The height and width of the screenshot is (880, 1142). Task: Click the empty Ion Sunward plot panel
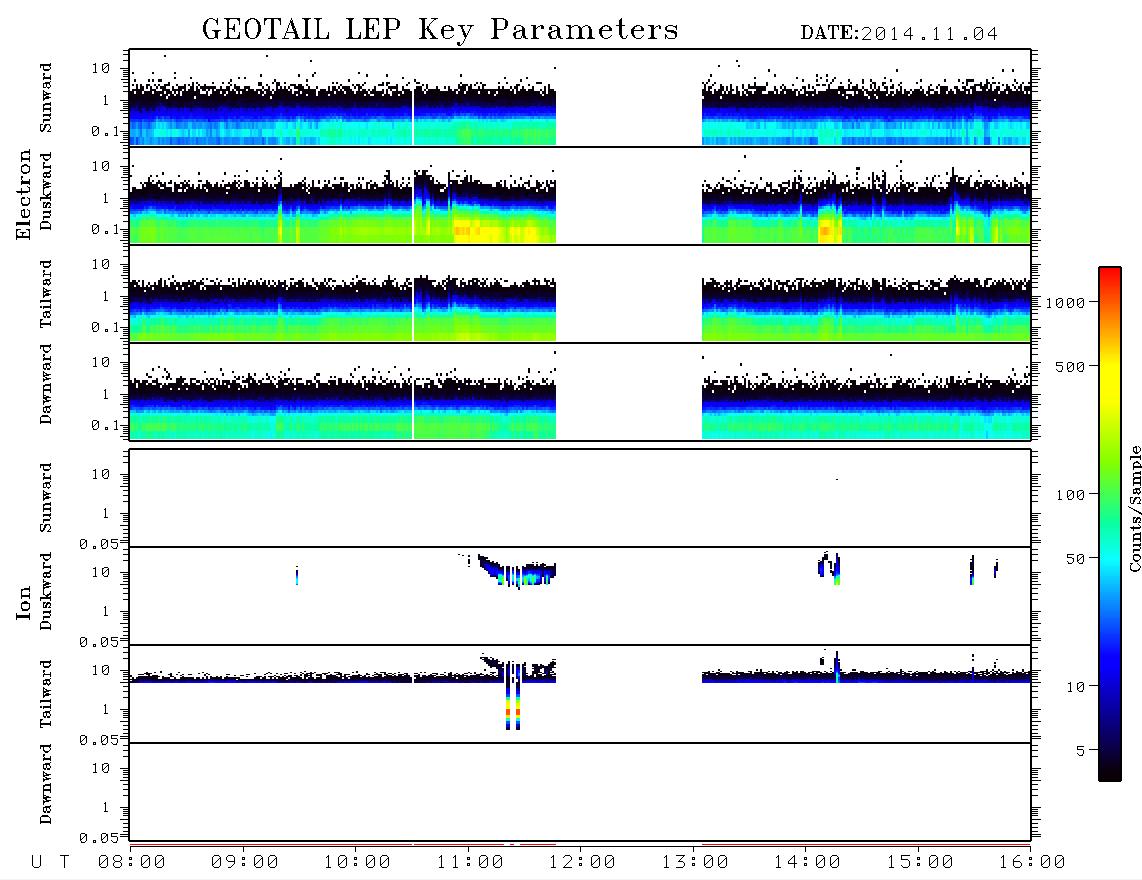point(580,498)
